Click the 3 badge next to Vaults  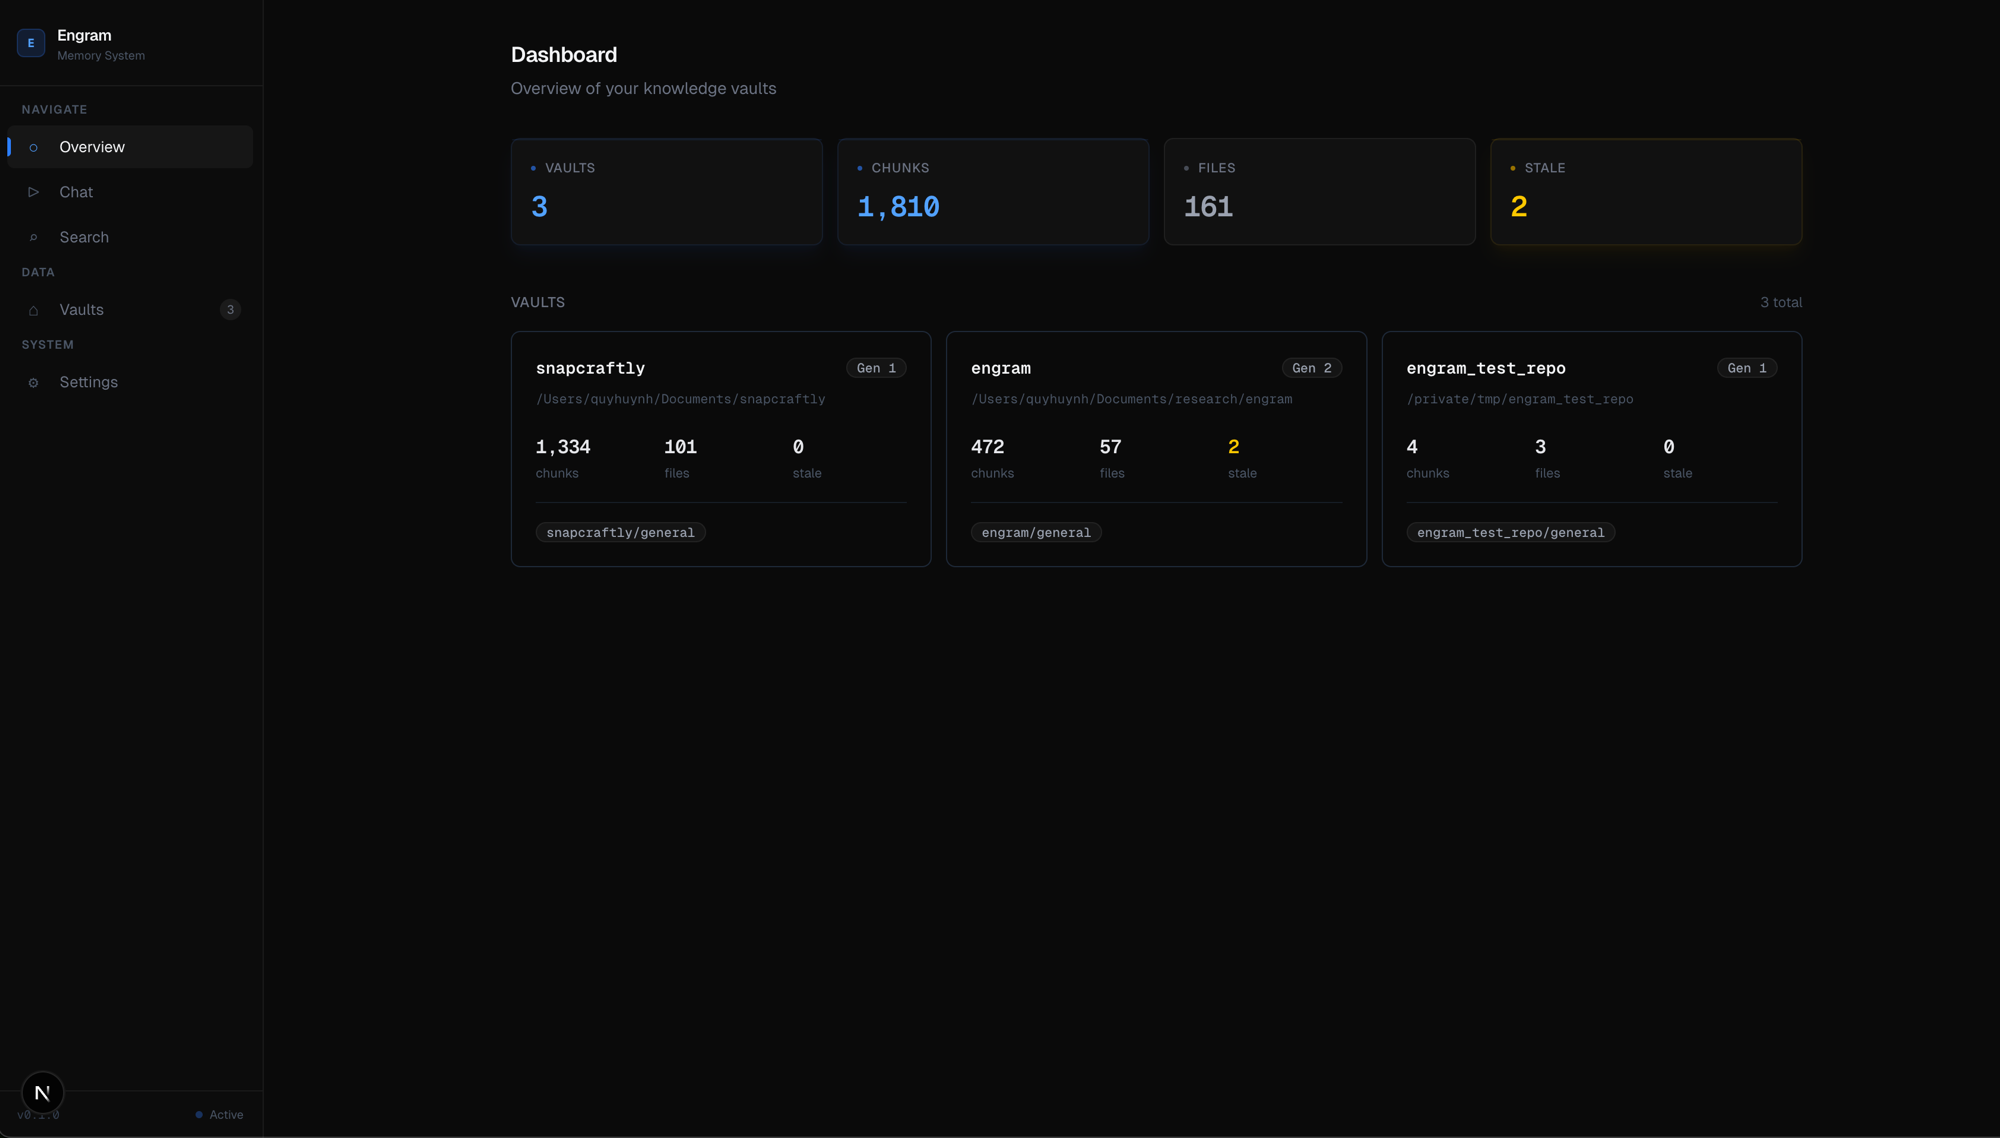click(230, 309)
